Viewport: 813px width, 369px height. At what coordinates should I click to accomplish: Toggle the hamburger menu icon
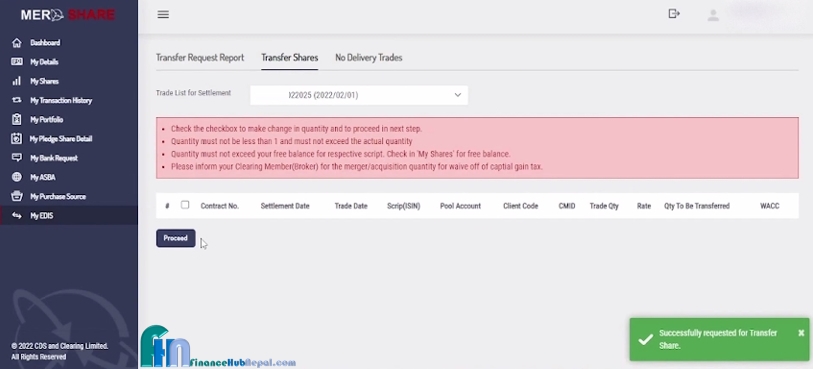pyautogui.click(x=163, y=15)
